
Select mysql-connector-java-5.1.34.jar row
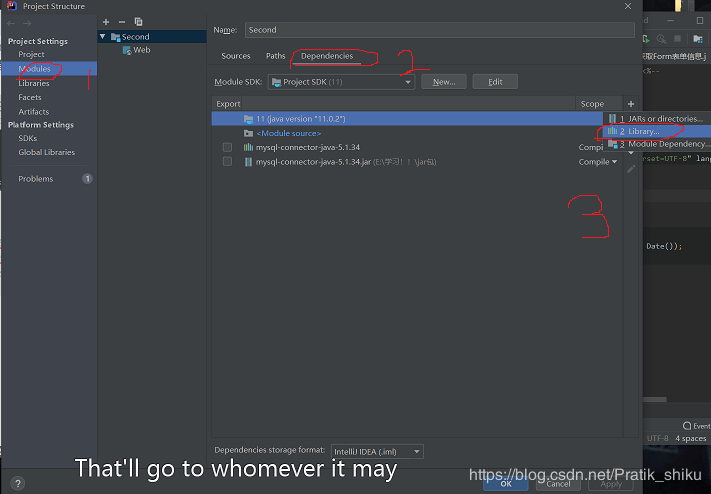coord(418,162)
